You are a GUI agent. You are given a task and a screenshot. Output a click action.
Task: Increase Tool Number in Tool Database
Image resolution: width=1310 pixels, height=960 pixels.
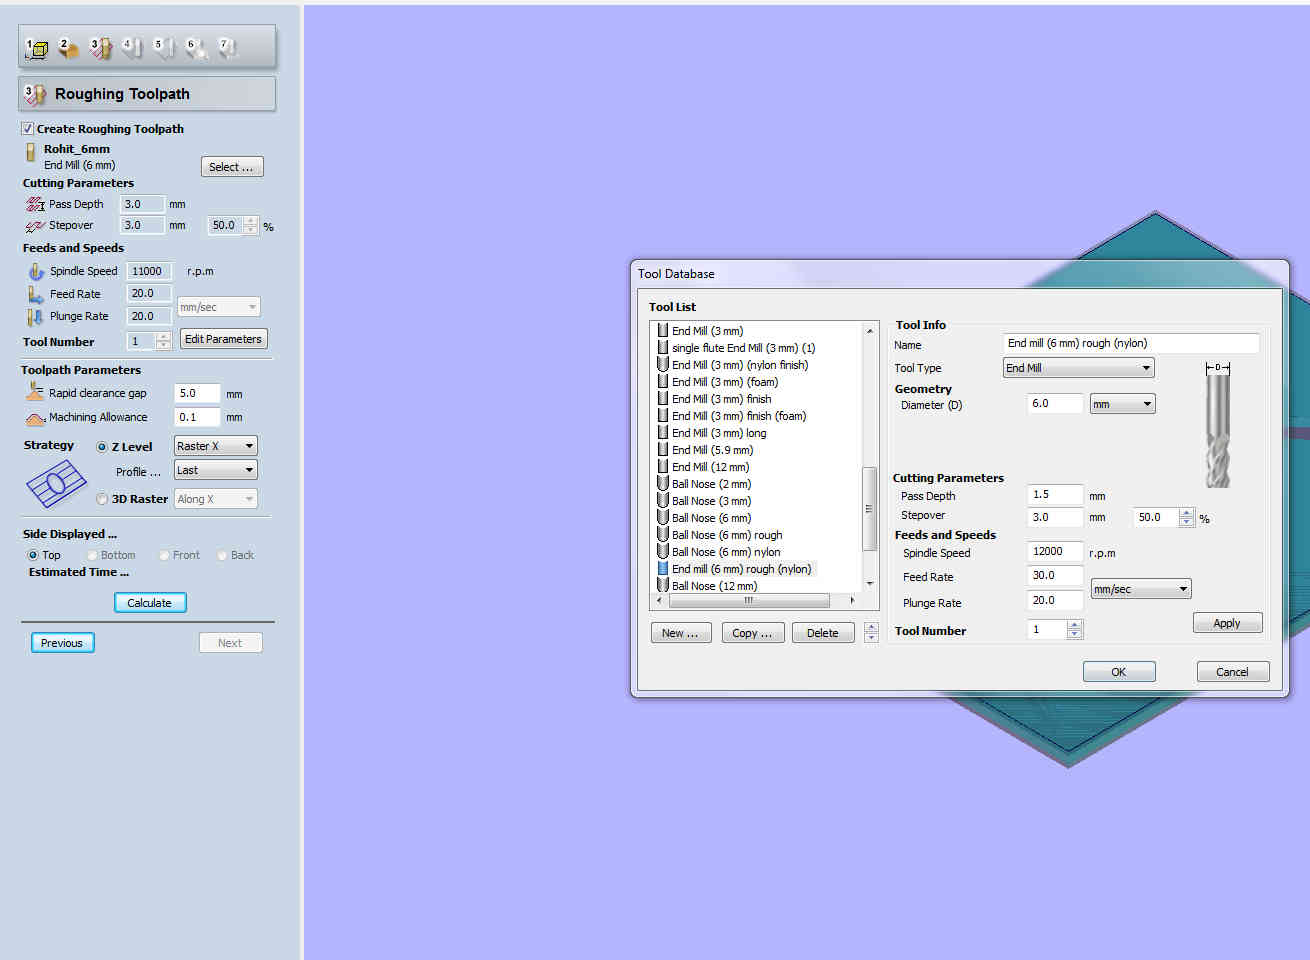[1075, 625]
